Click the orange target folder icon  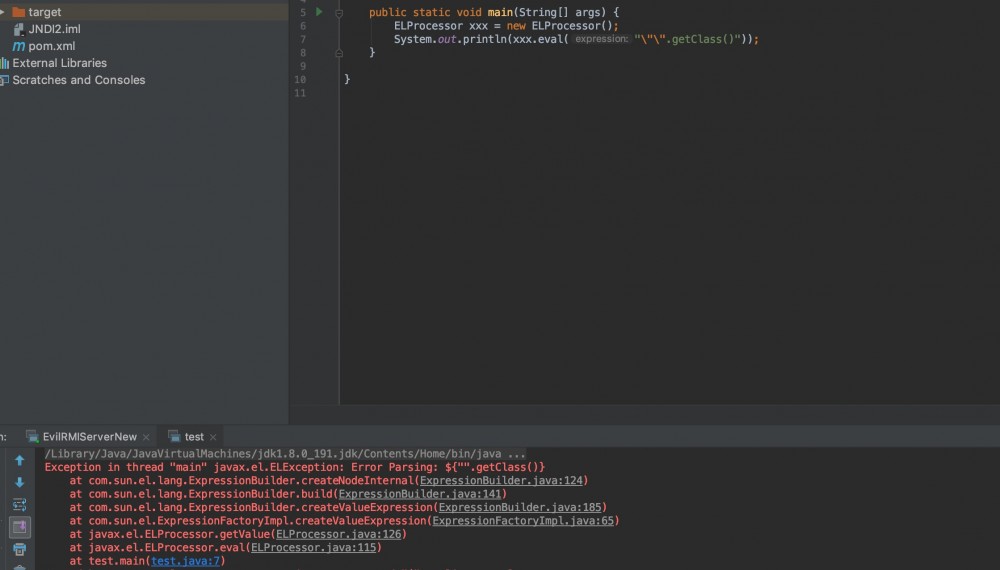18,11
